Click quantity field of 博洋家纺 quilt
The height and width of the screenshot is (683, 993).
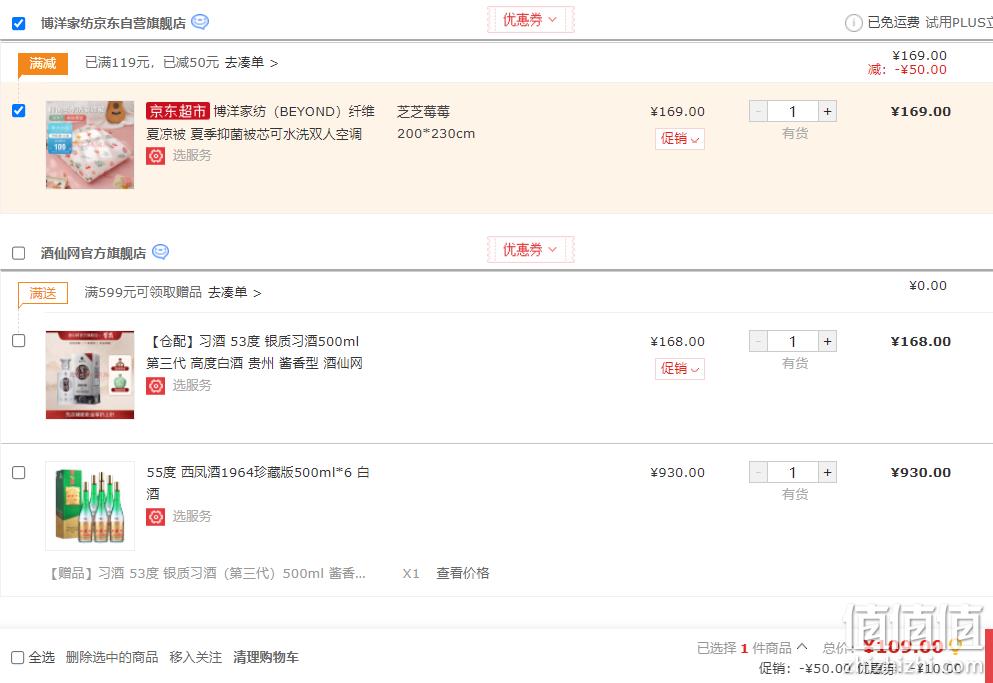pyautogui.click(x=793, y=112)
